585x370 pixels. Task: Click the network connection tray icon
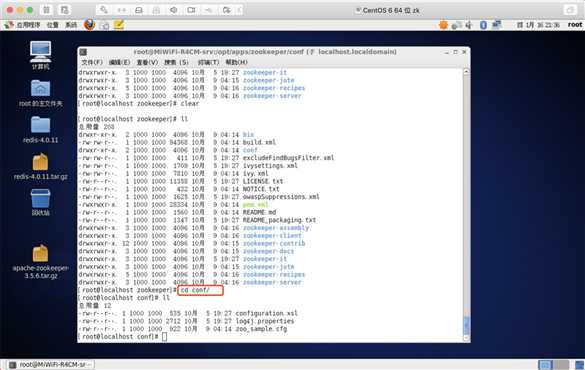pos(497,25)
